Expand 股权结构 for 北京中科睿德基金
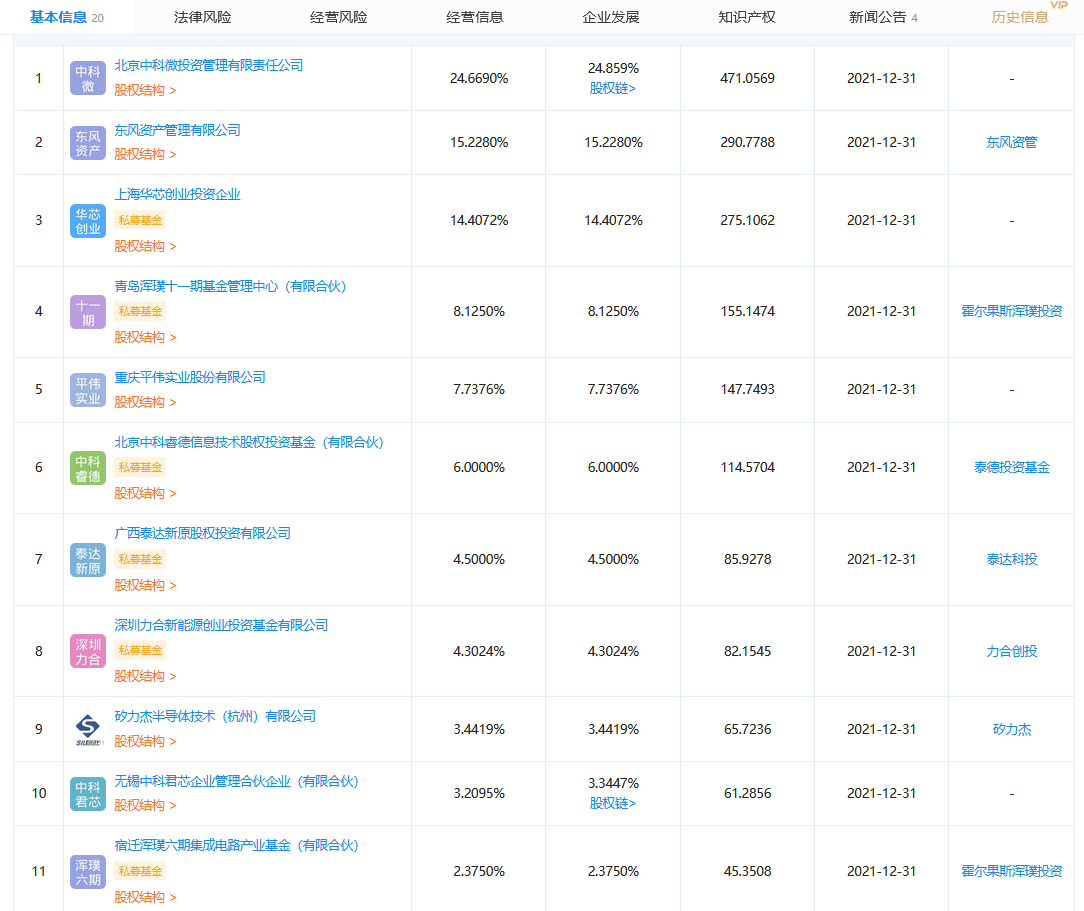The width and height of the screenshot is (1084, 911). [145, 494]
